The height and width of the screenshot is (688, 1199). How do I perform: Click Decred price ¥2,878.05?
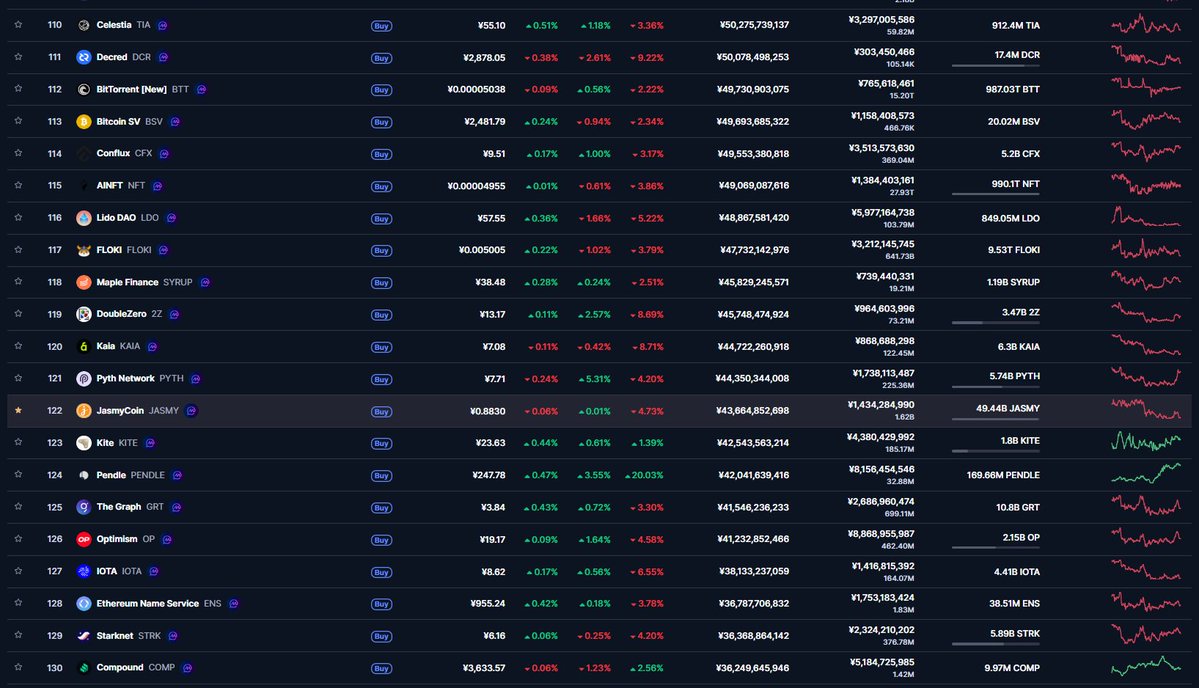(484, 57)
